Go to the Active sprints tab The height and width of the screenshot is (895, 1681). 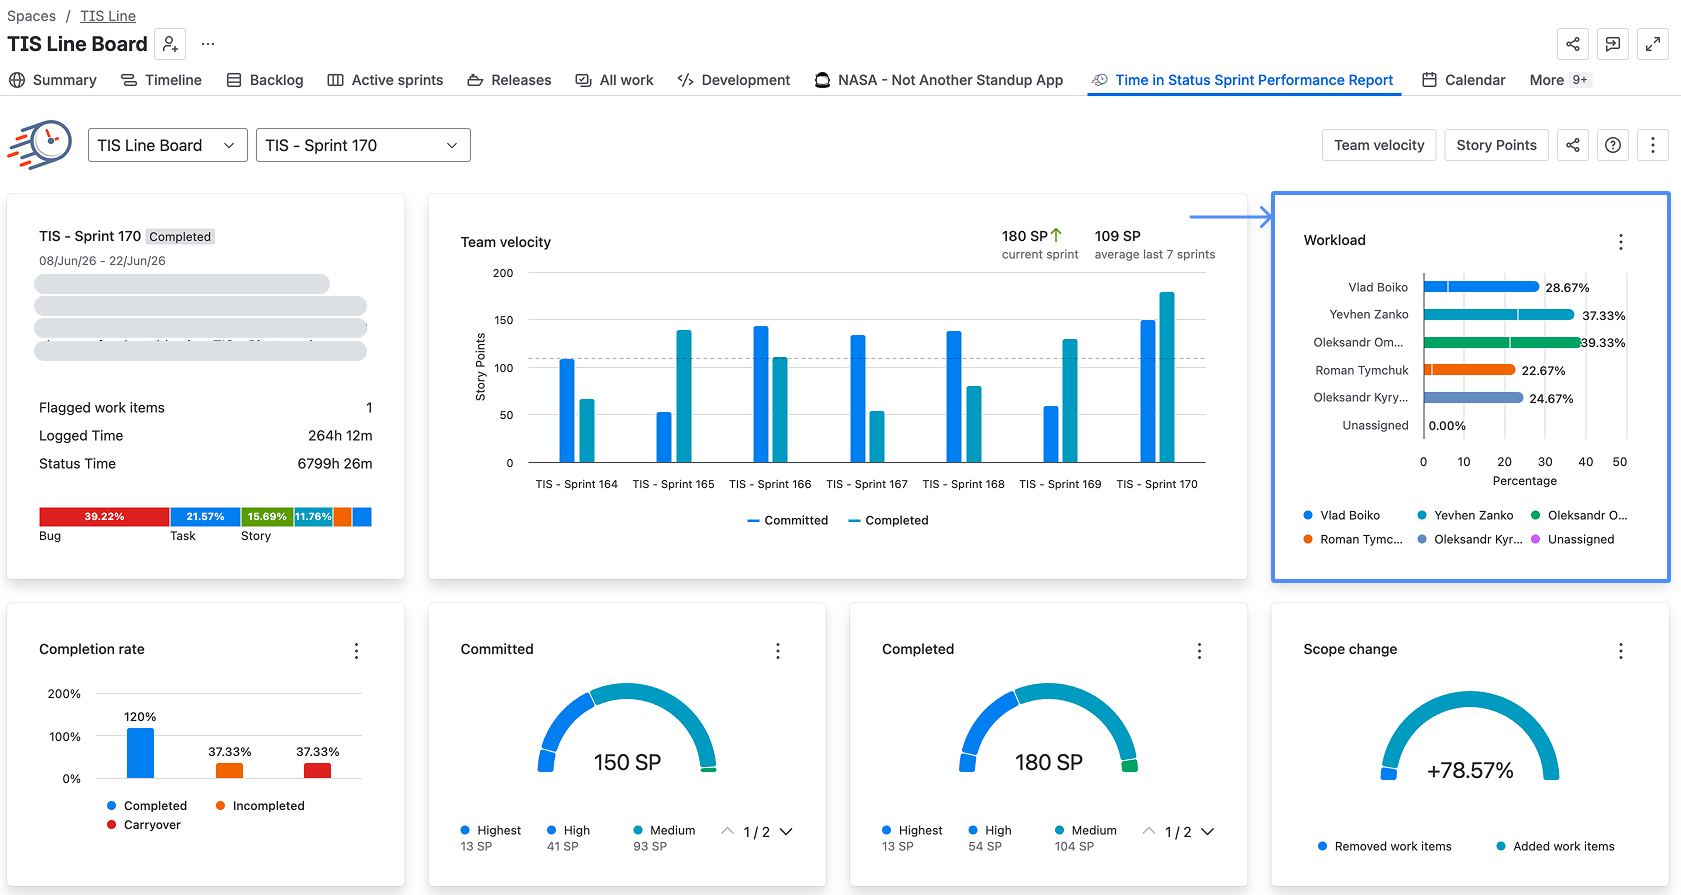click(x=385, y=80)
